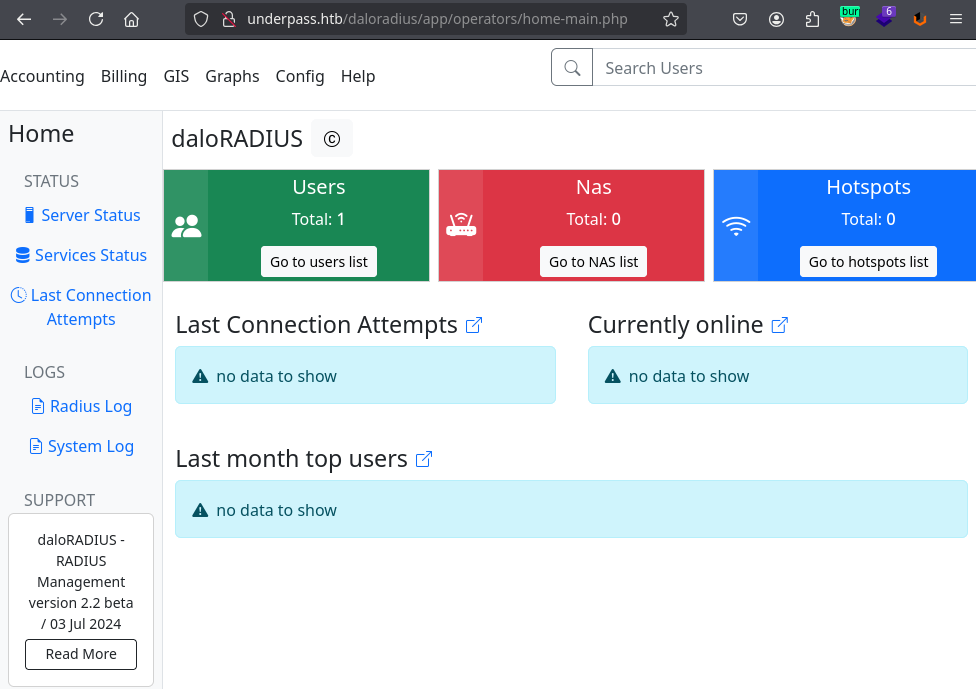Click the Read More button
Viewport: 976px width, 689px height.
(81, 654)
